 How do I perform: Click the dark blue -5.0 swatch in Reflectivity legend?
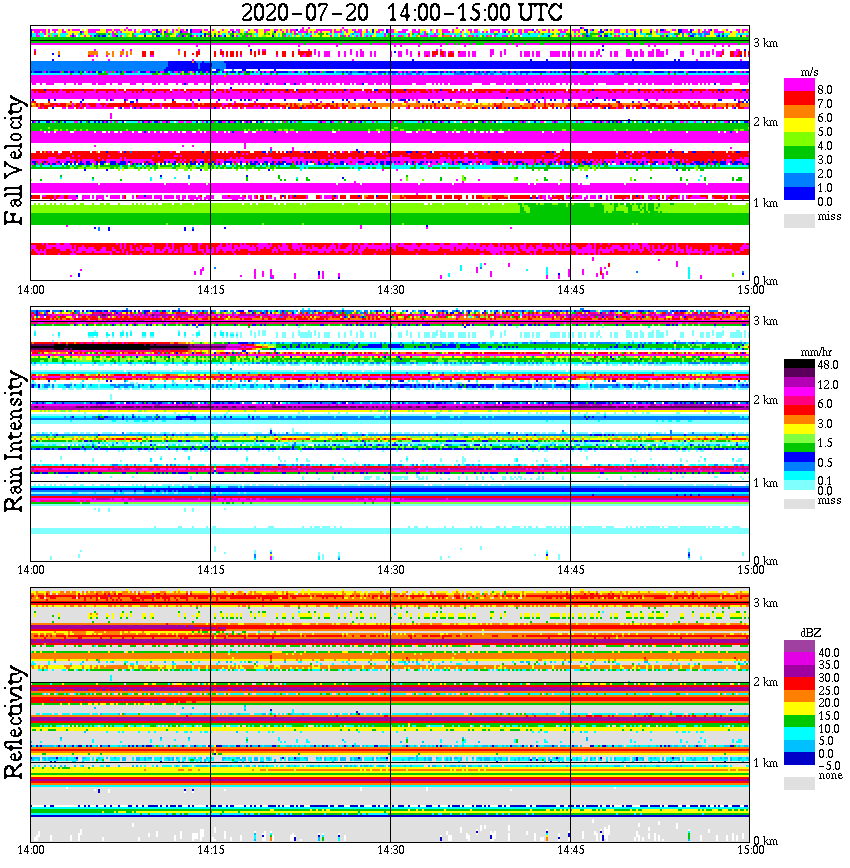[799, 758]
